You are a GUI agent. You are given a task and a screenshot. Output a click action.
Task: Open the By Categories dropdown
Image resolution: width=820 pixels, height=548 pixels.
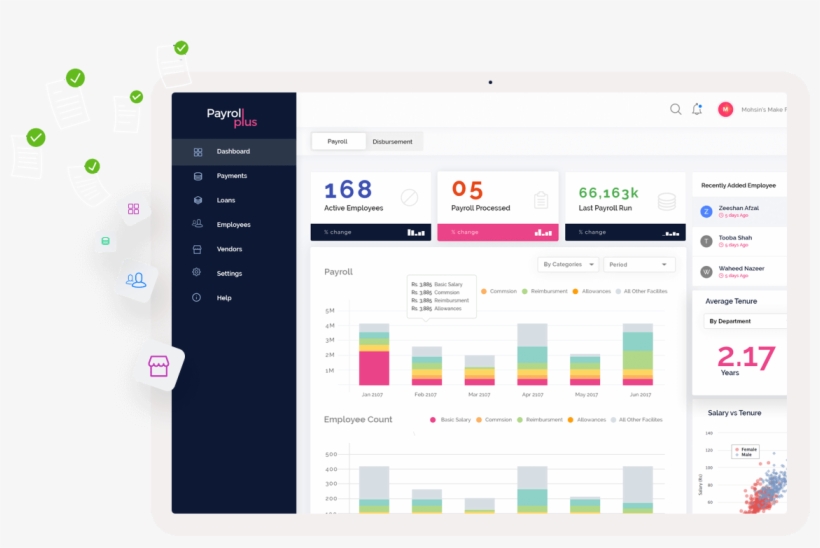click(x=568, y=265)
